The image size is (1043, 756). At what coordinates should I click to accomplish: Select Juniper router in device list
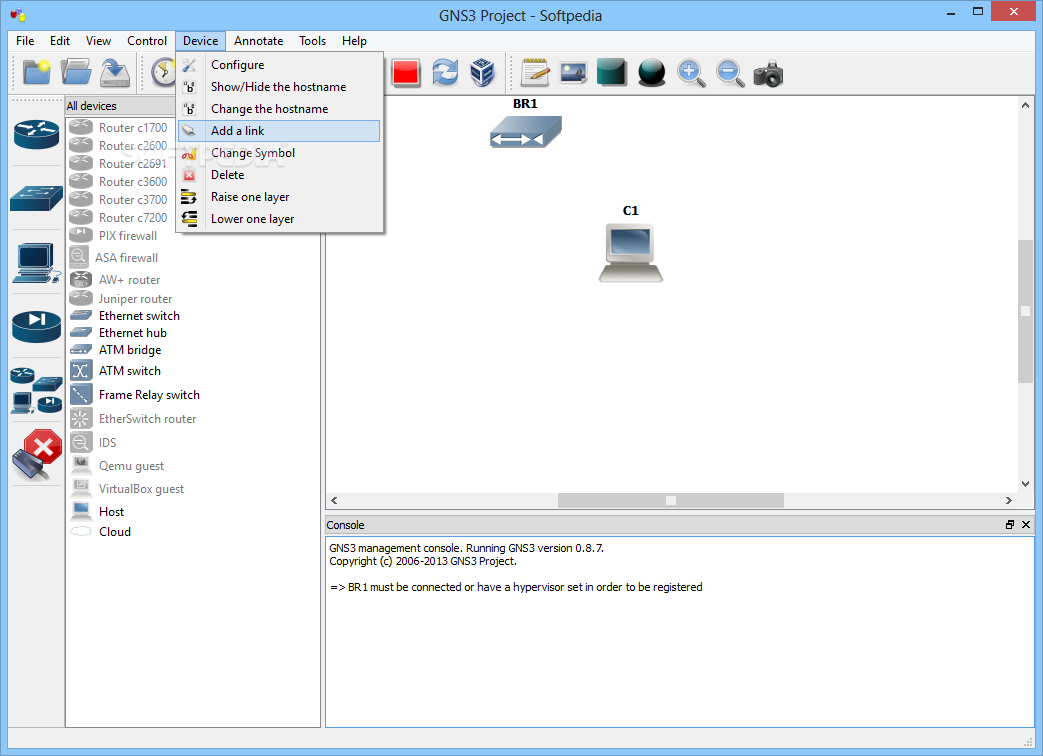tap(135, 299)
